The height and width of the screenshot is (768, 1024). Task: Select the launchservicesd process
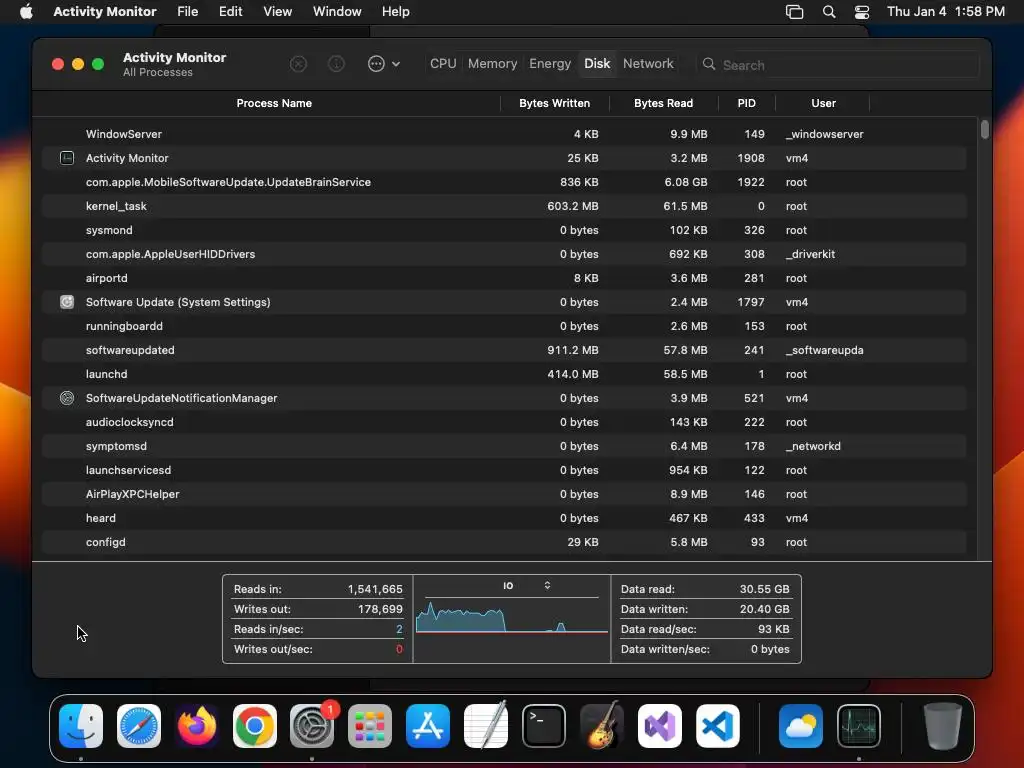(504, 470)
